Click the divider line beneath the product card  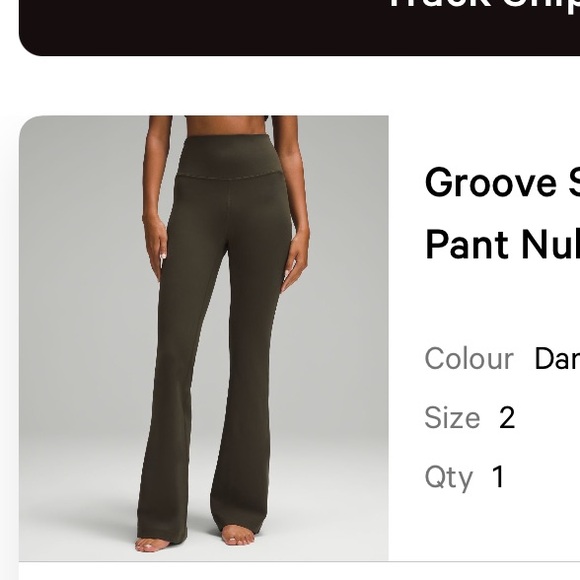pos(299,562)
